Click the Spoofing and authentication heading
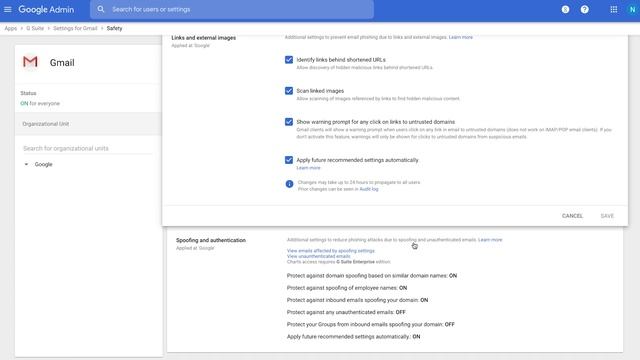 coord(211,240)
